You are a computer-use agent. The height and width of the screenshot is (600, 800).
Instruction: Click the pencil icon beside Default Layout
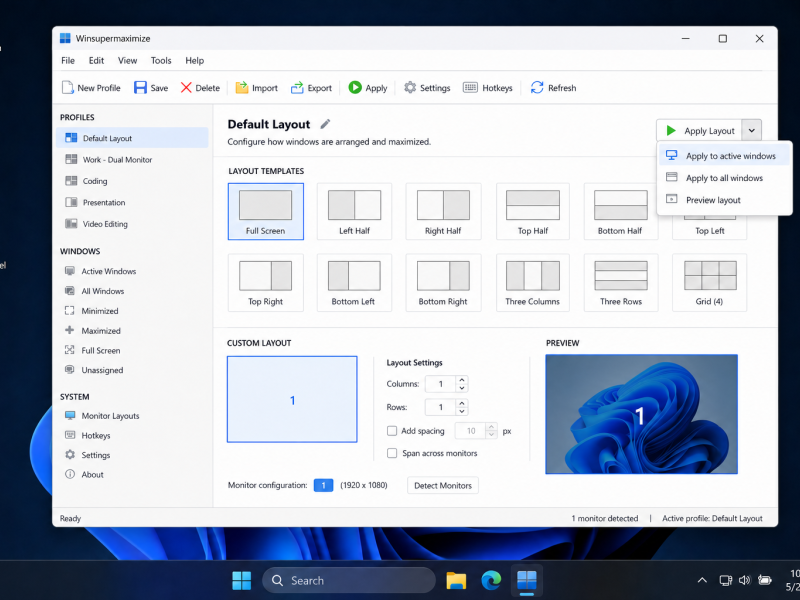326,124
